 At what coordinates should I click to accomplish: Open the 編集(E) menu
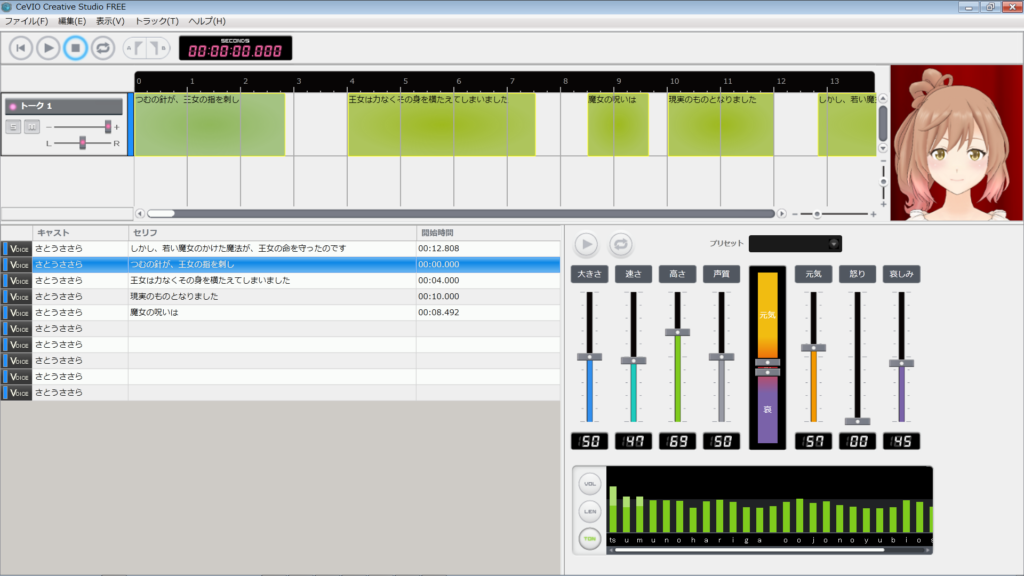click(72, 21)
